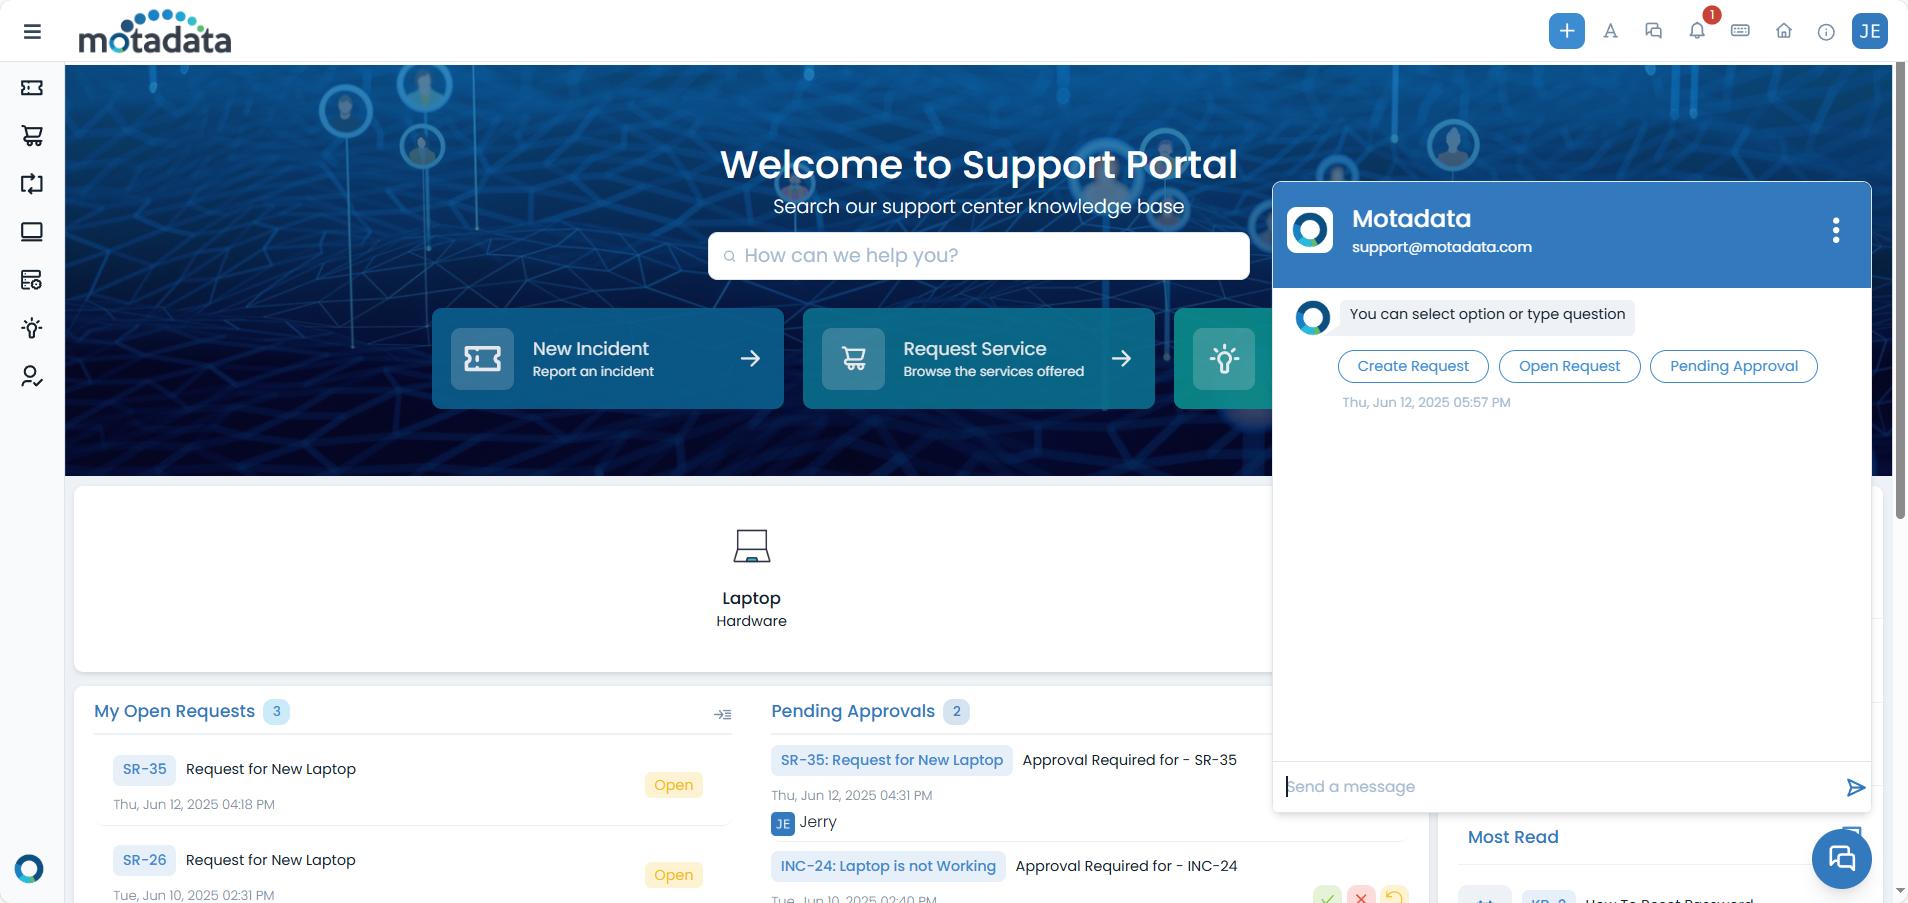Go to home via house icon
The width and height of the screenshot is (1908, 903).
pyautogui.click(x=1783, y=31)
